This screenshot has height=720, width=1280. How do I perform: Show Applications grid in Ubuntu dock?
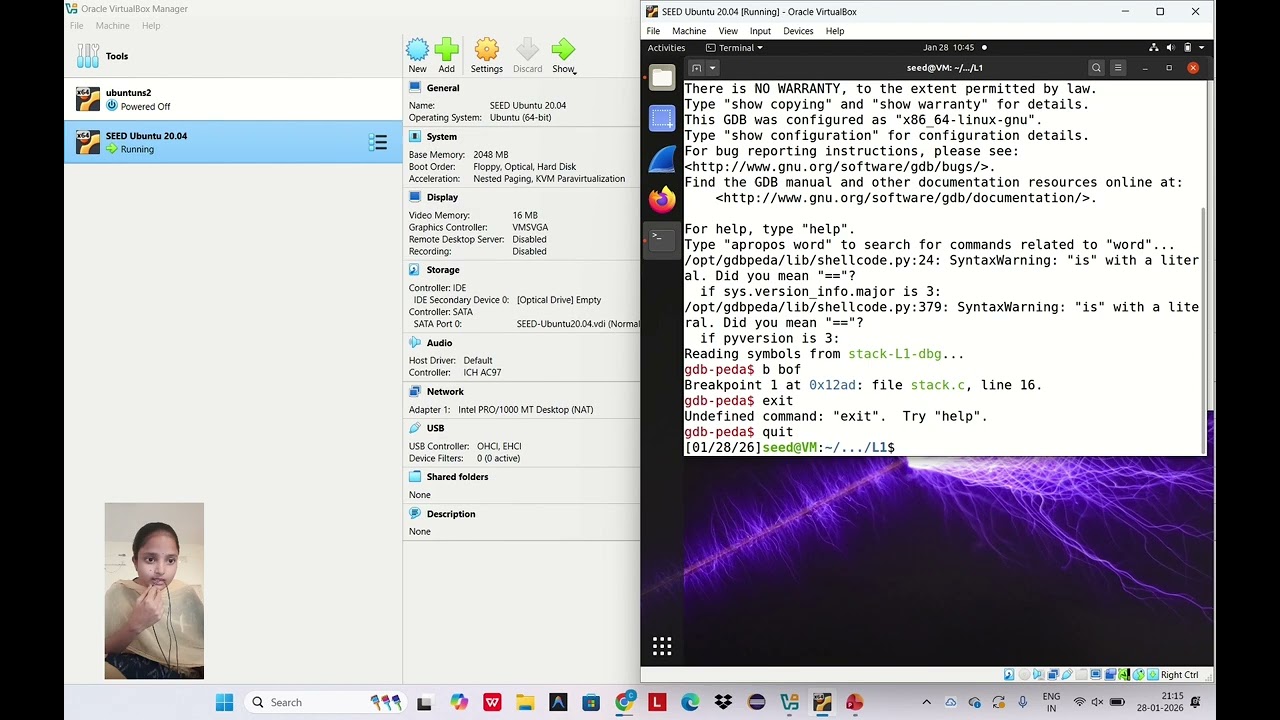point(662,646)
